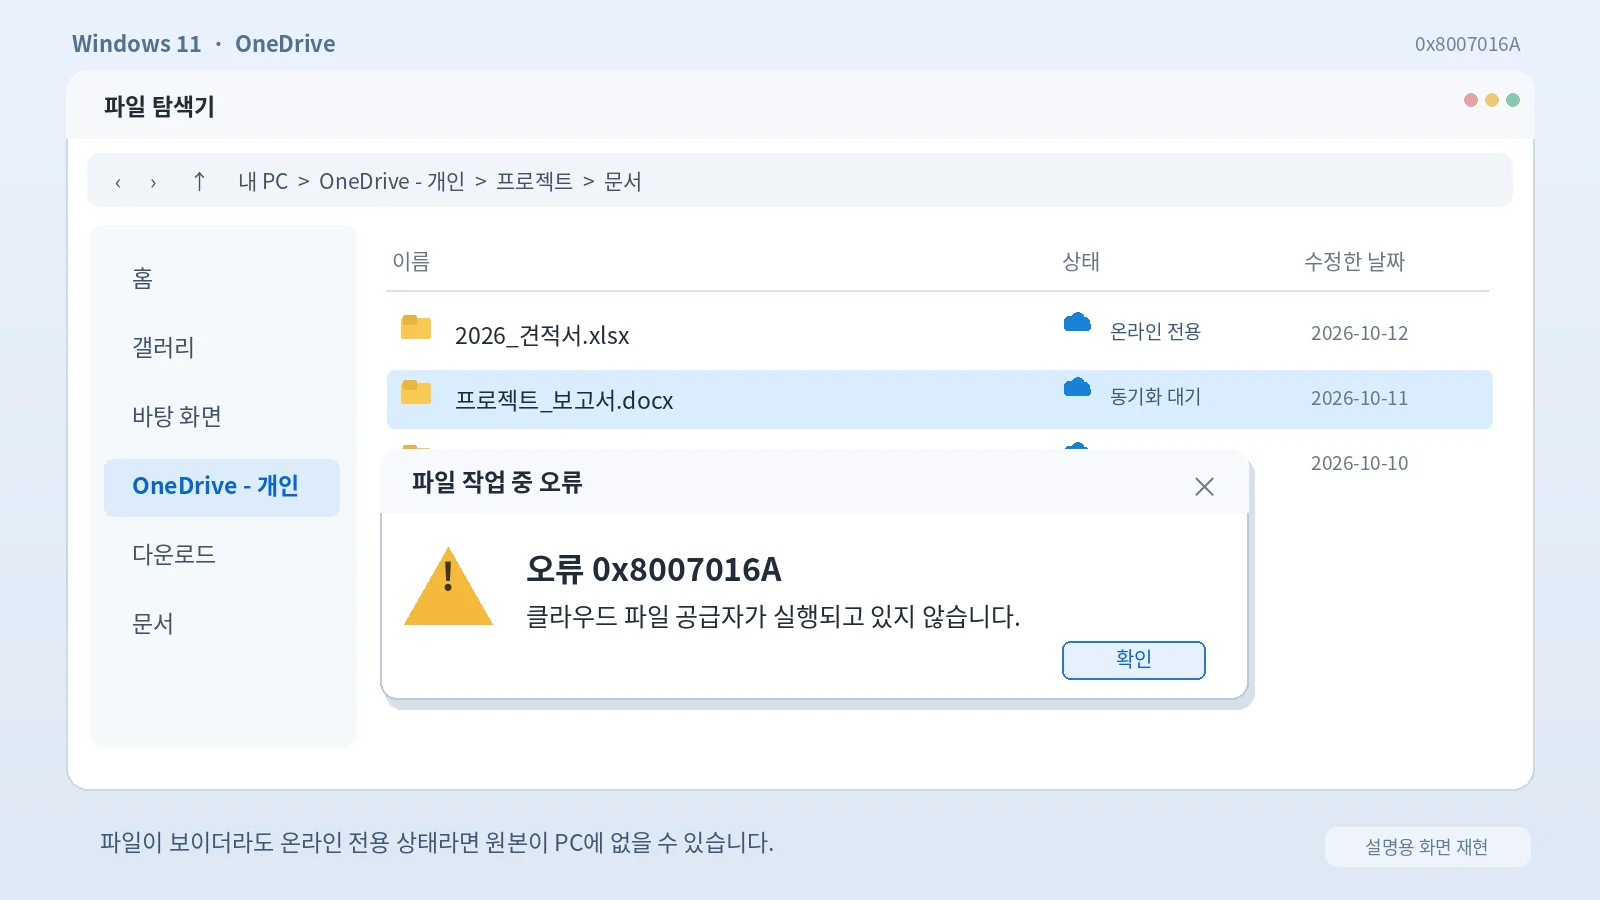The height and width of the screenshot is (900, 1600).
Task: Click 문서 breadcrumb segment
Action: pos(623,181)
